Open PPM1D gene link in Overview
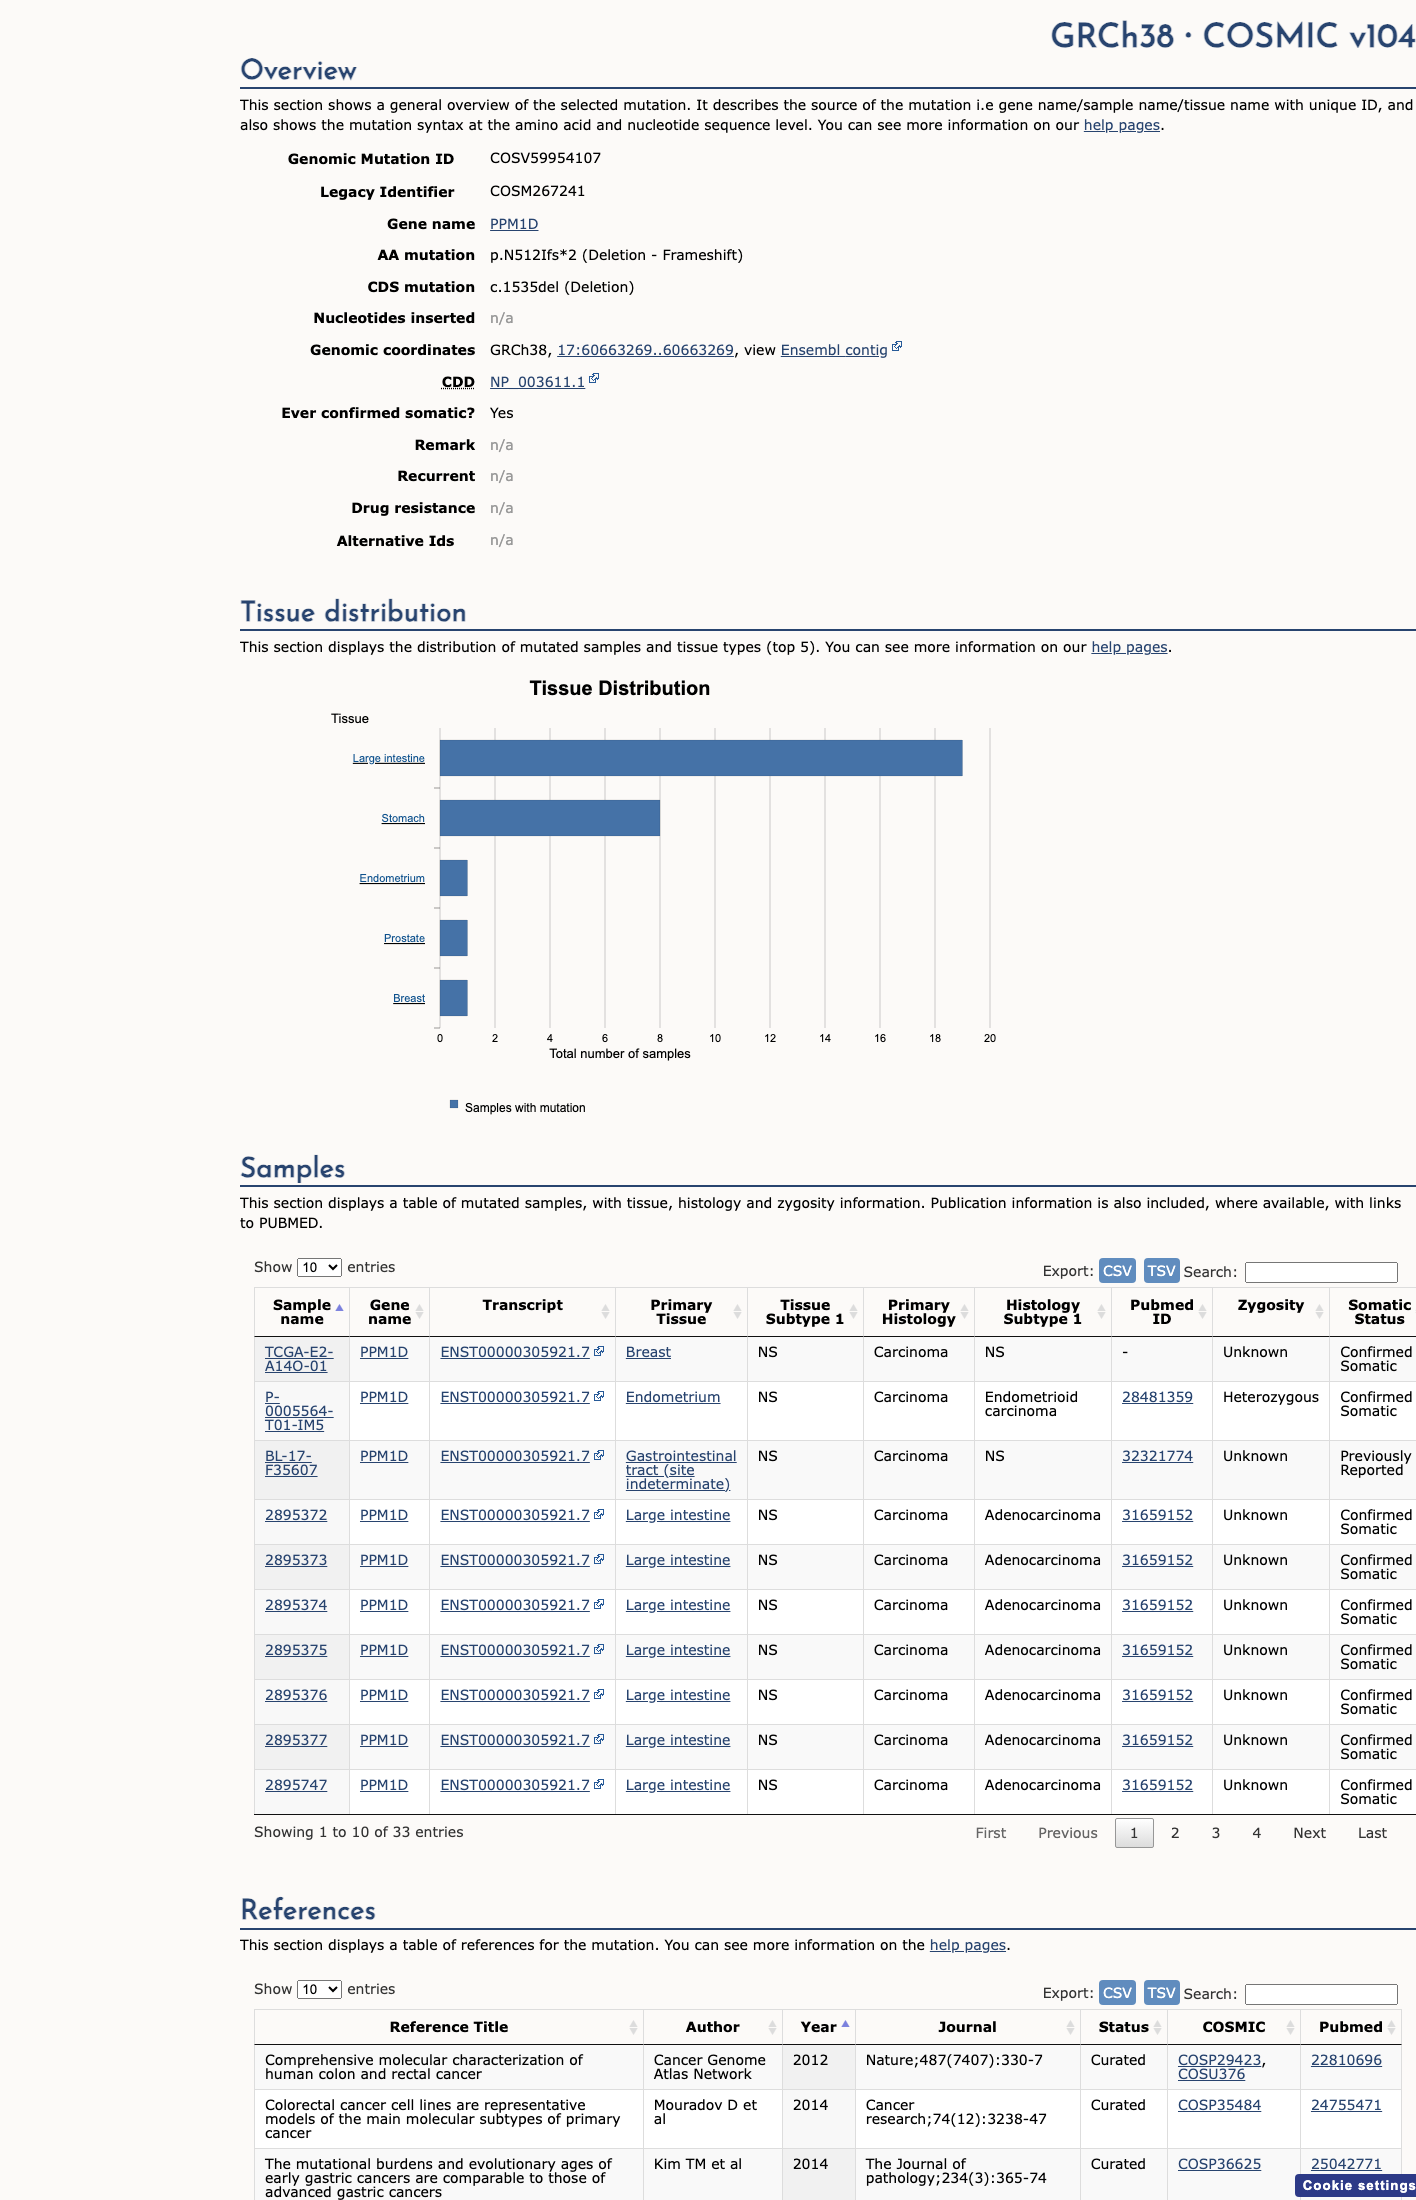The image size is (1416, 2200). 514,224
